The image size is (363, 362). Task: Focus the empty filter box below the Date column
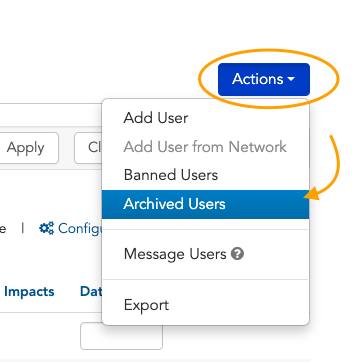coord(121,336)
